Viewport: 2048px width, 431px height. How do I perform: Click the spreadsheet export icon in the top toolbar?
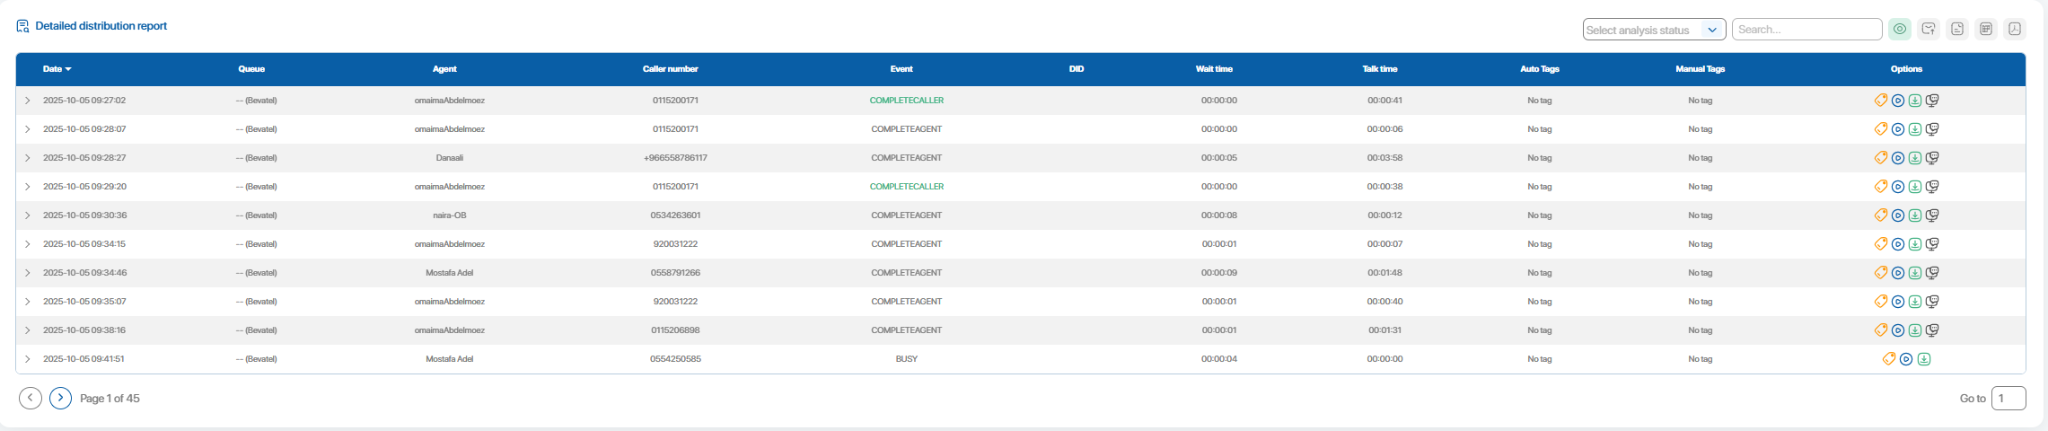1986,29
